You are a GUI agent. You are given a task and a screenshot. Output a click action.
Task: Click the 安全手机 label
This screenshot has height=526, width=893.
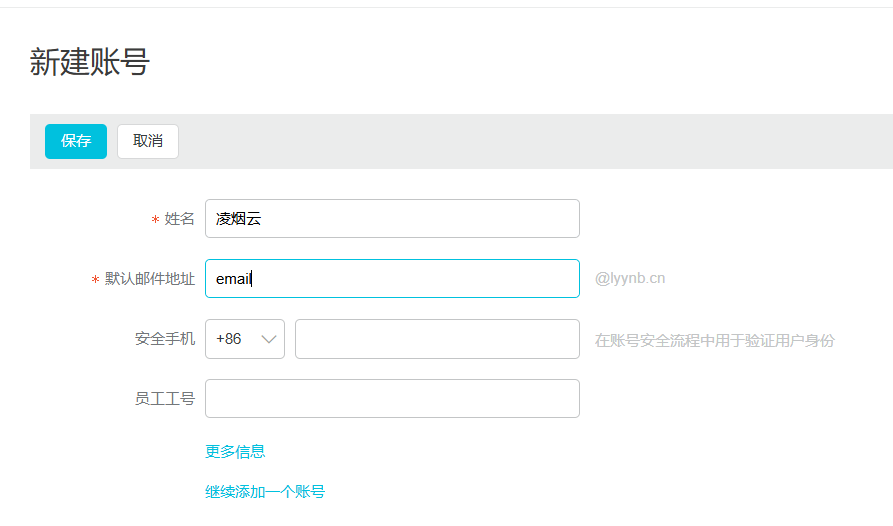coord(165,339)
